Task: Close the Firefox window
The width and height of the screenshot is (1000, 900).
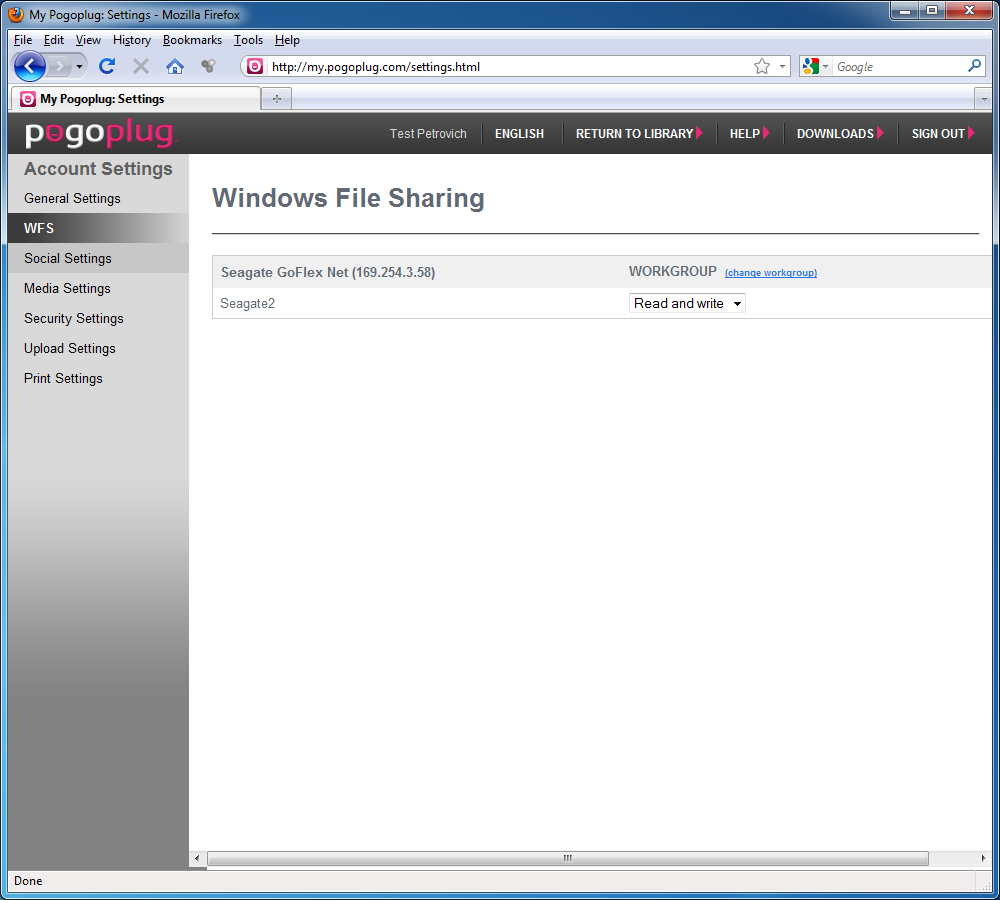Action: click(x=969, y=11)
